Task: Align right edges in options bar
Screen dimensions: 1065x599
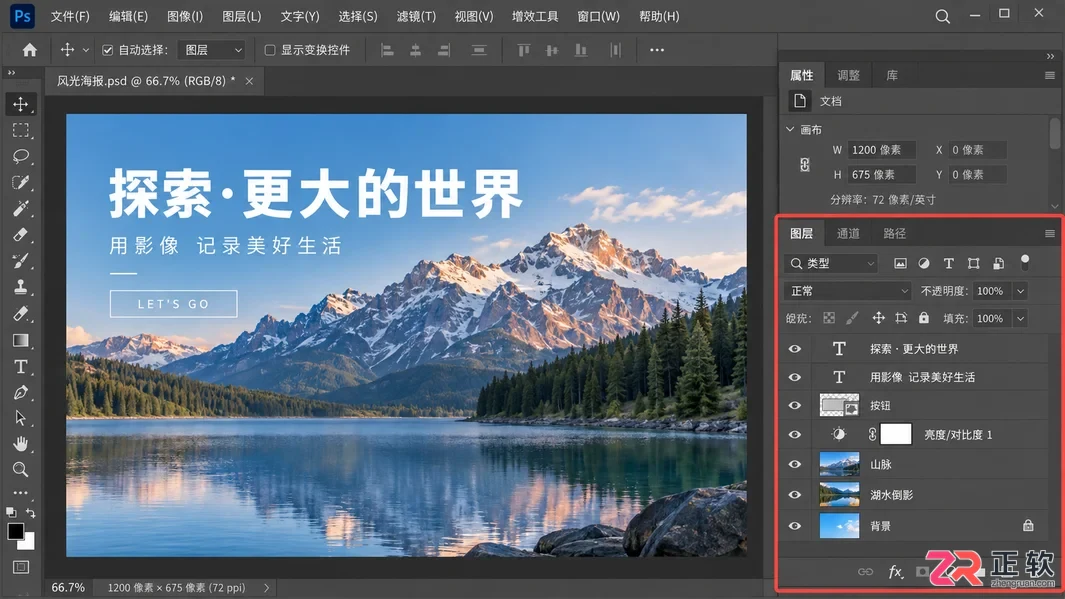Action: tap(444, 50)
